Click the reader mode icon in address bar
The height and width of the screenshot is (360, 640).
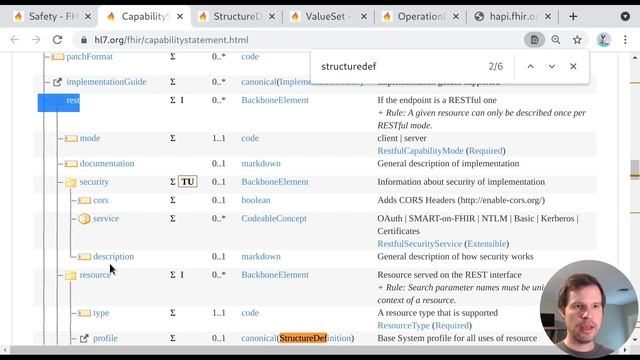tap(534, 40)
